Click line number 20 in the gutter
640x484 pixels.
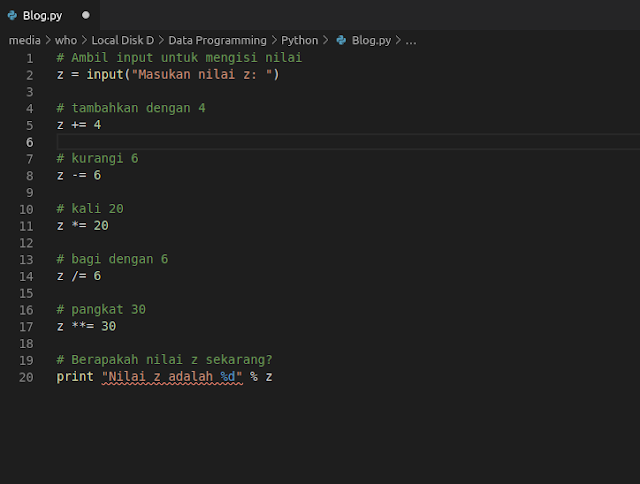click(x=26, y=377)
